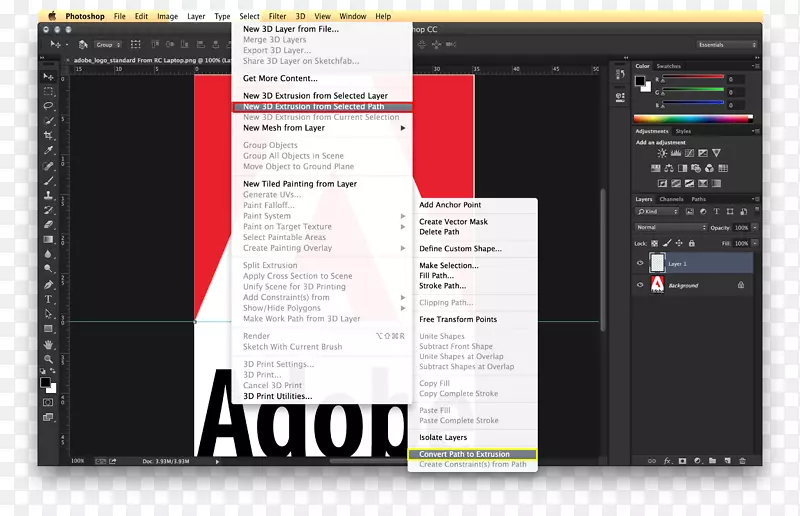Select the Crop tool
Image resolution: width=800 pixels, height=516 pixels.
click(x=48, y=136)
